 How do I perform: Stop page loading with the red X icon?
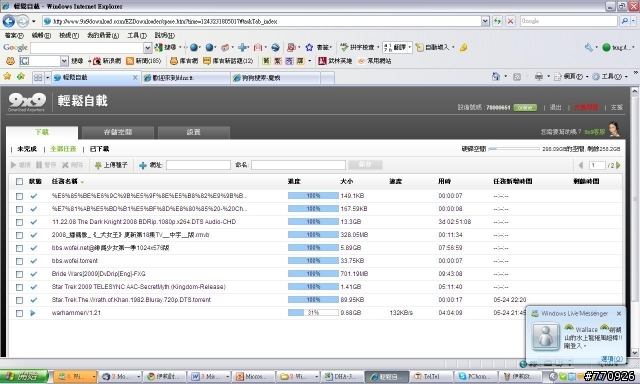click(510, 21)
